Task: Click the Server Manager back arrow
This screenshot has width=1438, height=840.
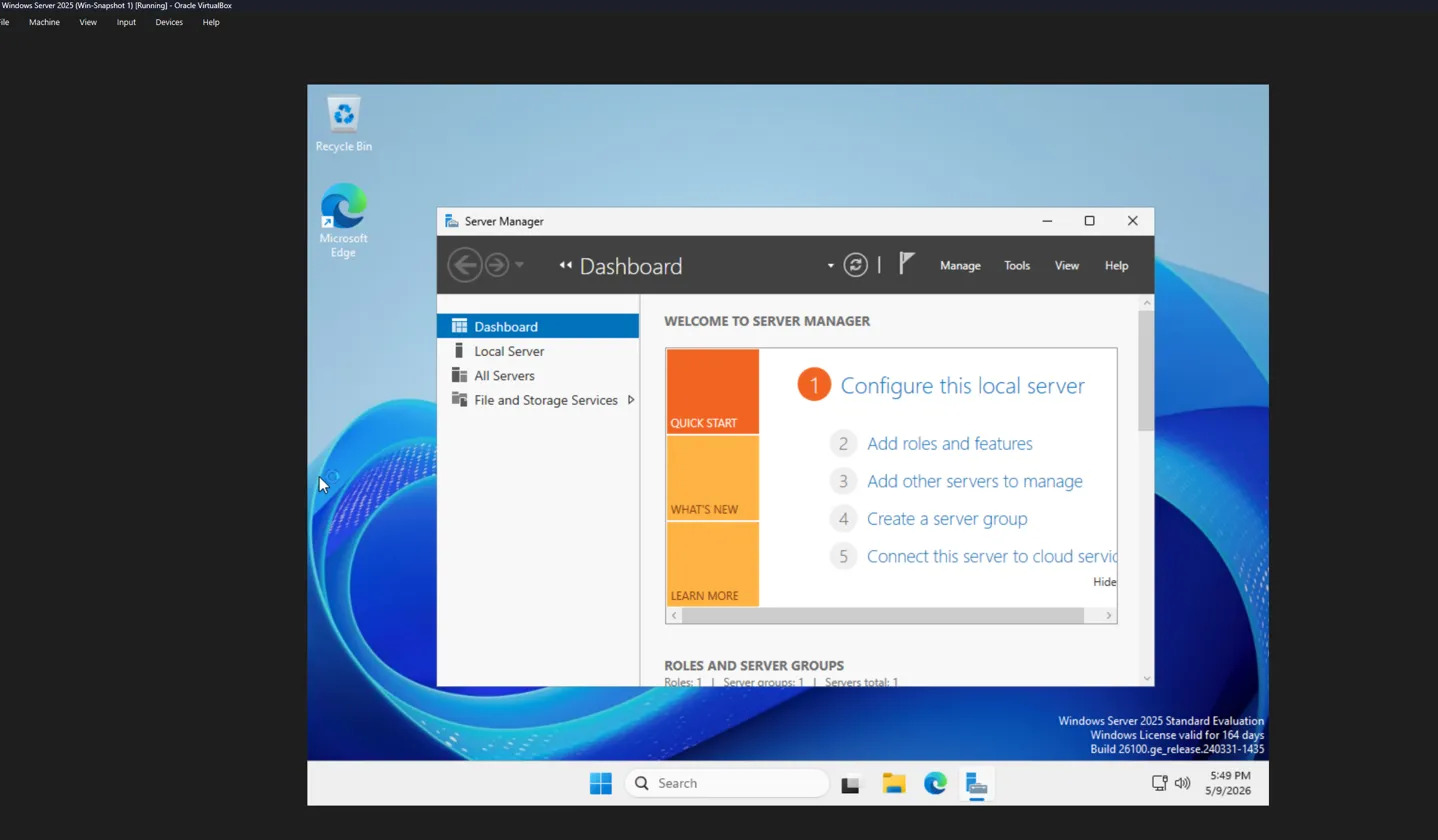Action: tap(464, 265)
